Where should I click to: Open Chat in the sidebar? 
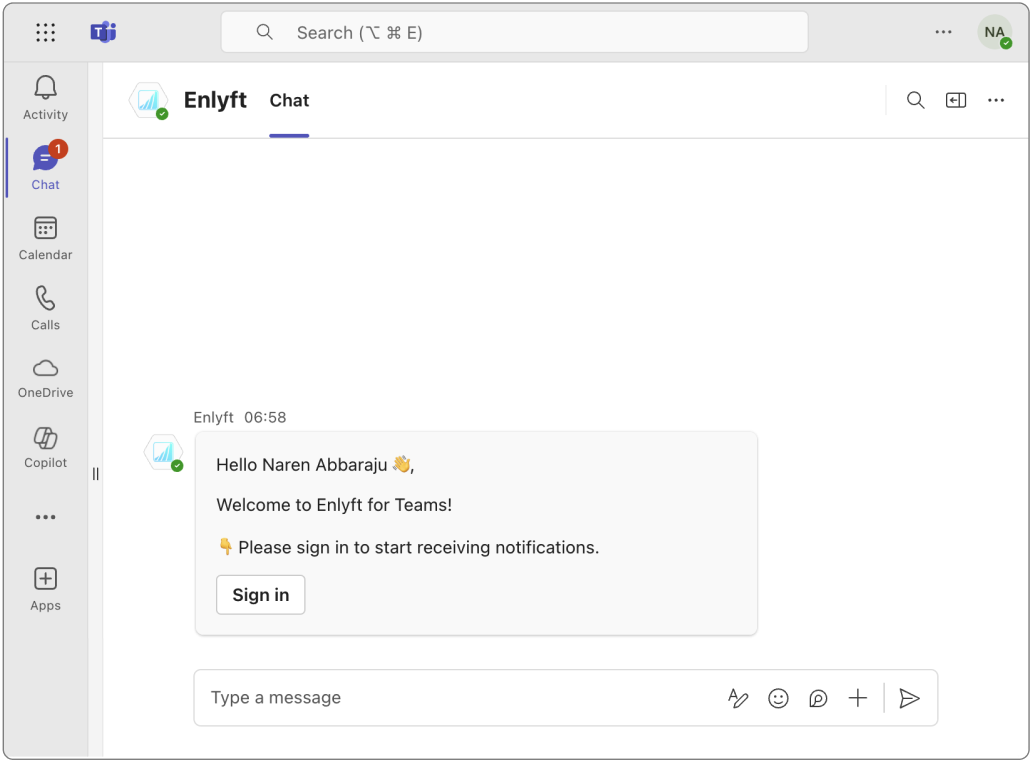coord(45,168)
